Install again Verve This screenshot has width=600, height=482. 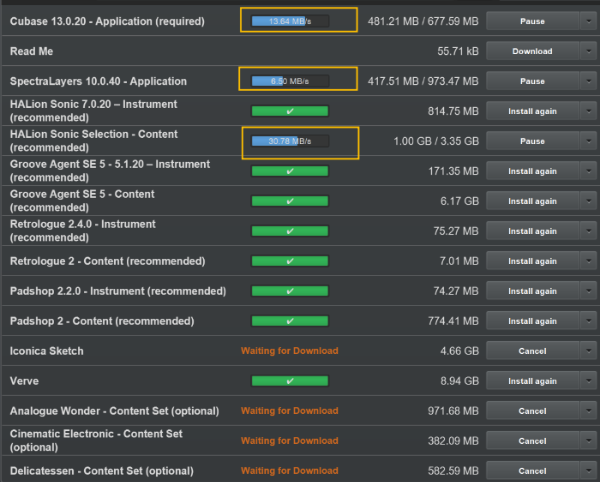532,381
